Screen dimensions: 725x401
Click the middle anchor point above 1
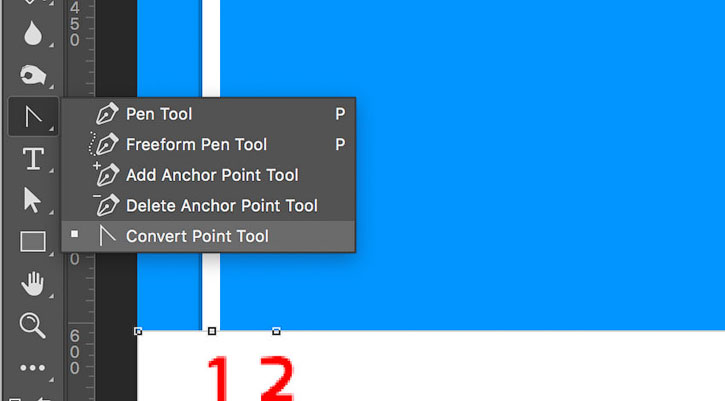212,331
